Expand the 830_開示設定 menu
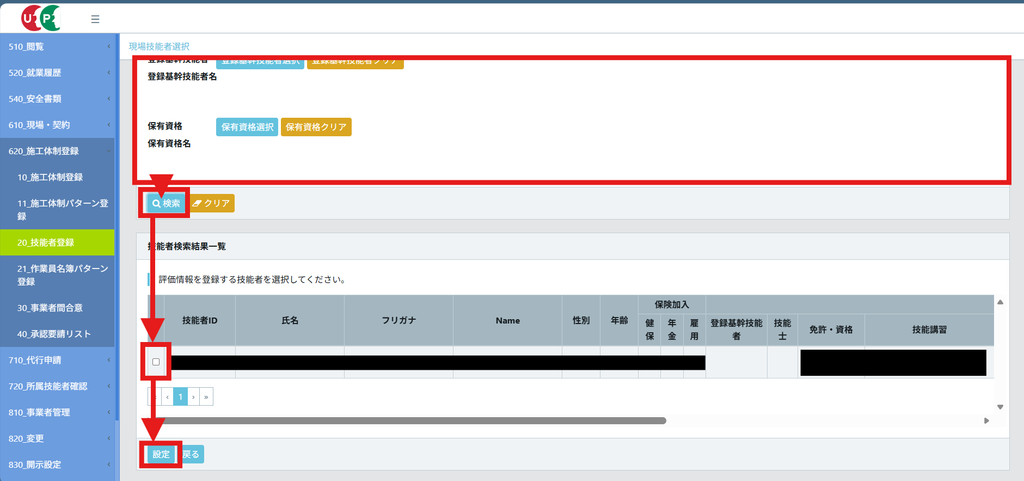This screenshot has height=481, width=1024. point(57,464)
